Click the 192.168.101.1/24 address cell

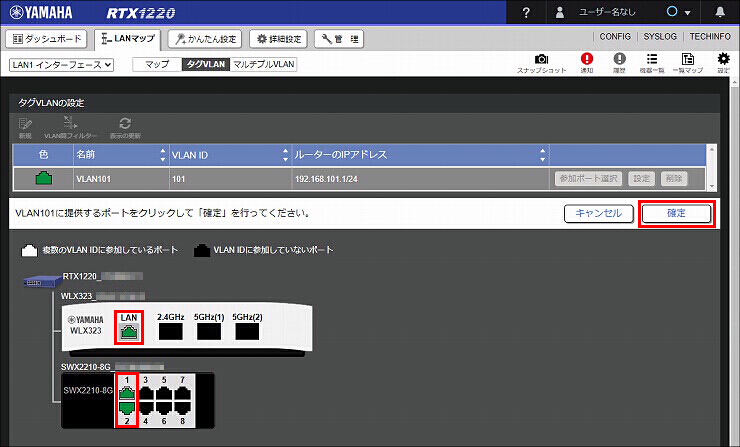pos(420,179)
